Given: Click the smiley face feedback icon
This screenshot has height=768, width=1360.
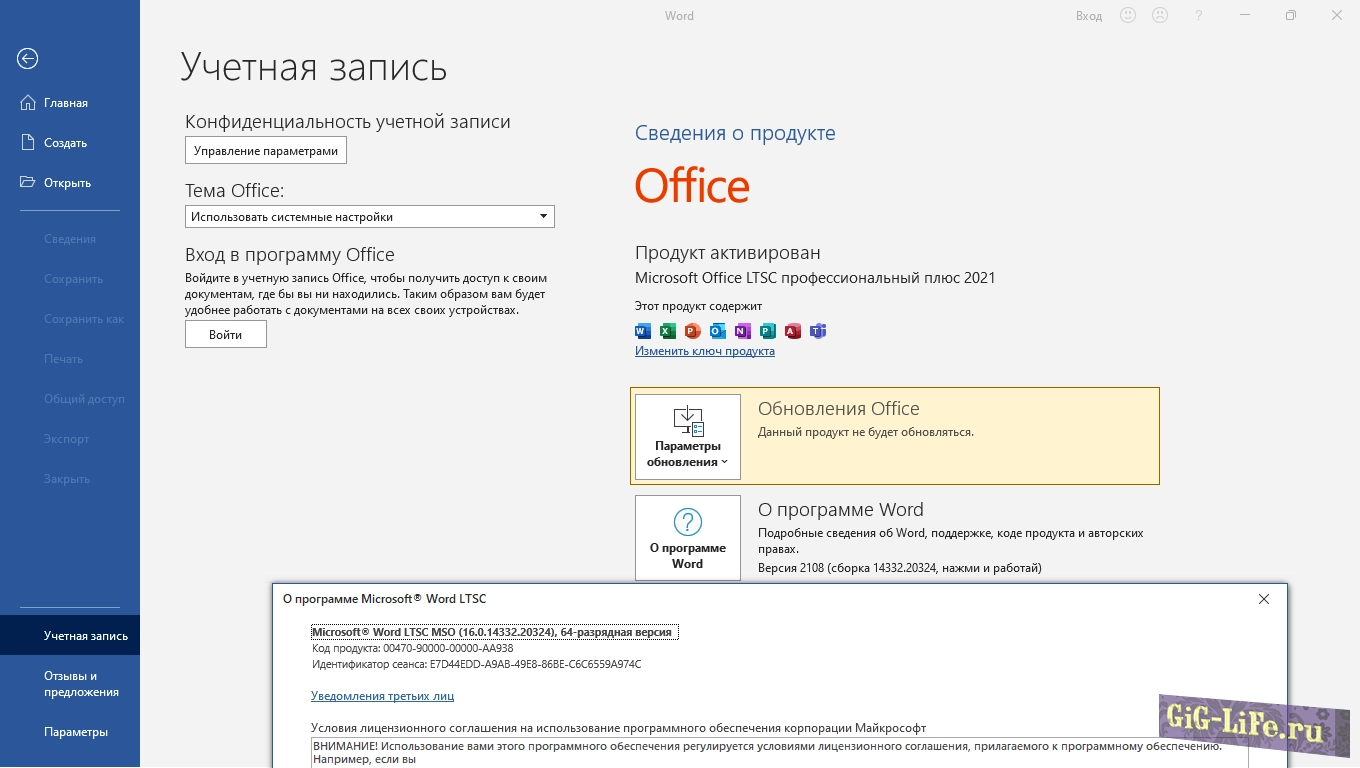Looking at the screenshot, I should pyautogui.click(x=1128, y=16).
